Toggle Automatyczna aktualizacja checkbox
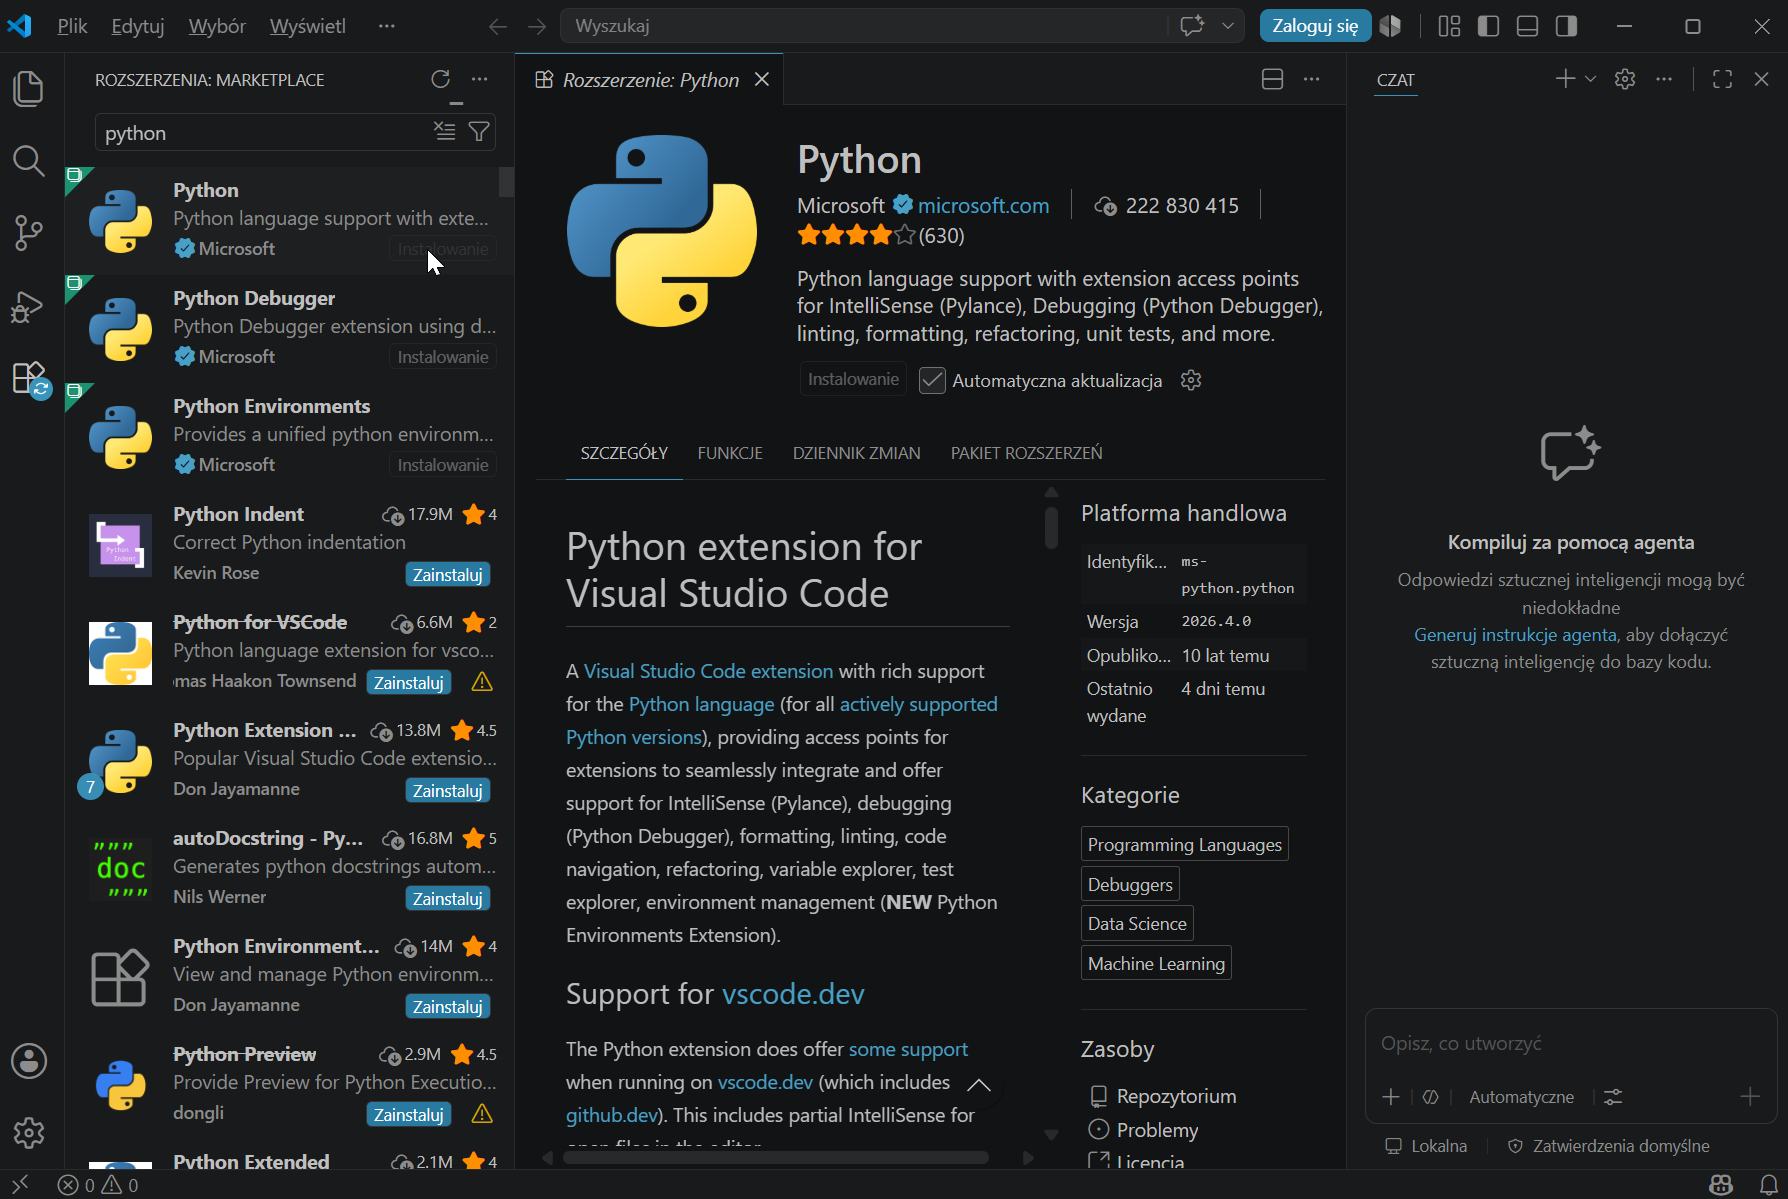Screen dimensions: 1788x1199 pos(932,380)
